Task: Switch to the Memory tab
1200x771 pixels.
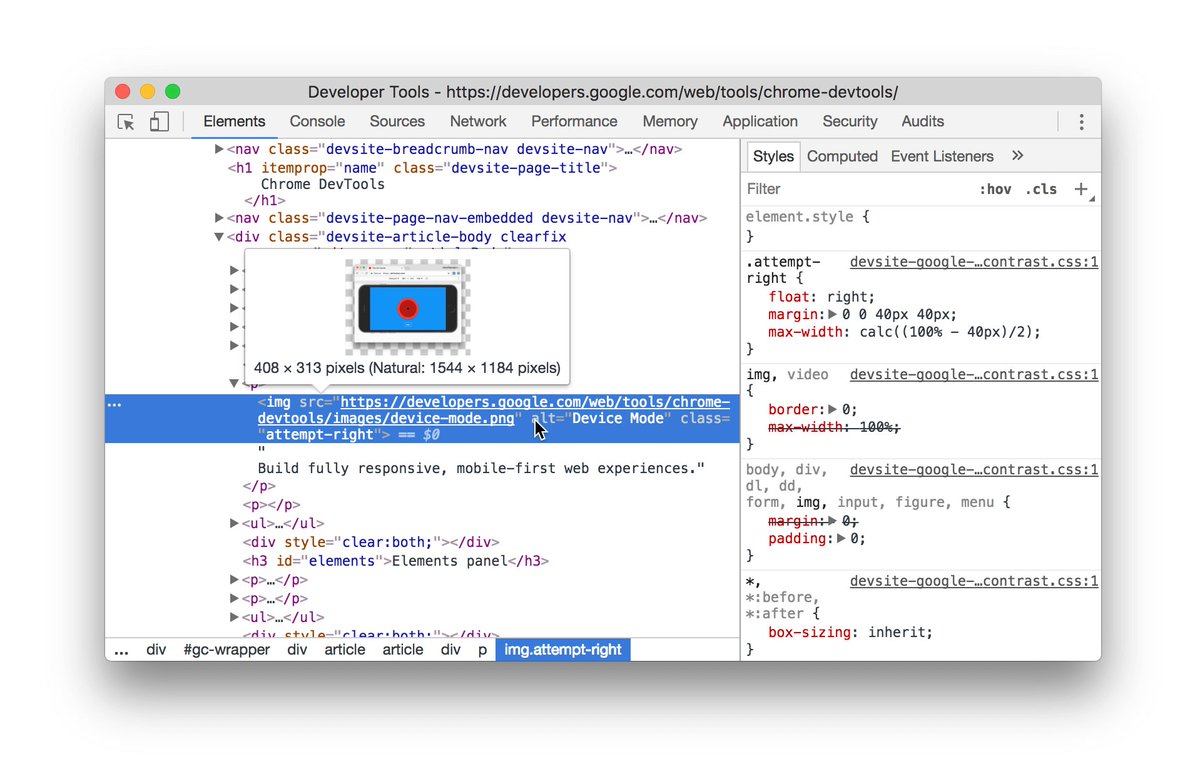Action: click(670, 122)
